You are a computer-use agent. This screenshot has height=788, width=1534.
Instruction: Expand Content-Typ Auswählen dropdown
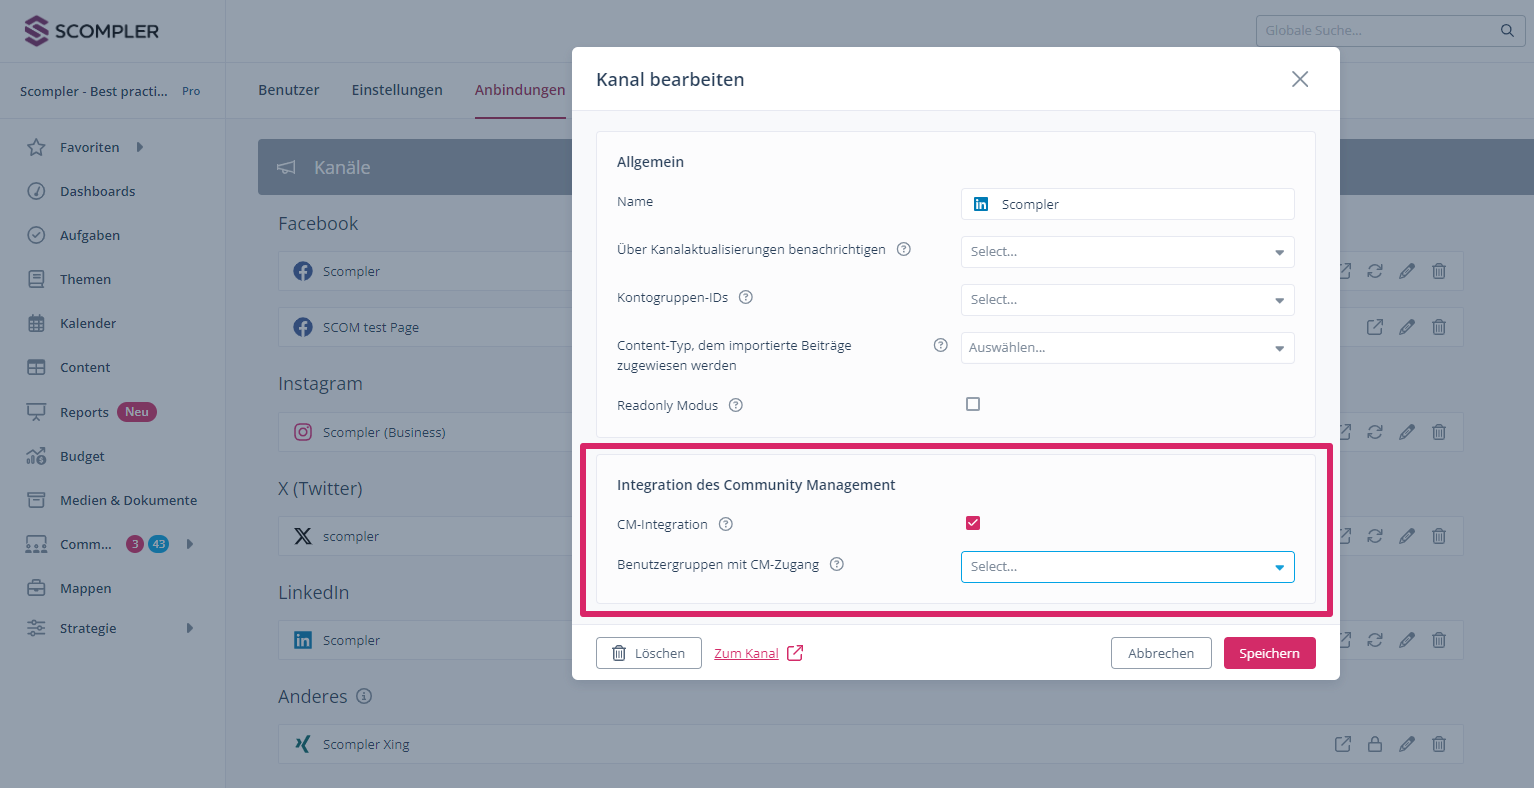point(1127,348)
